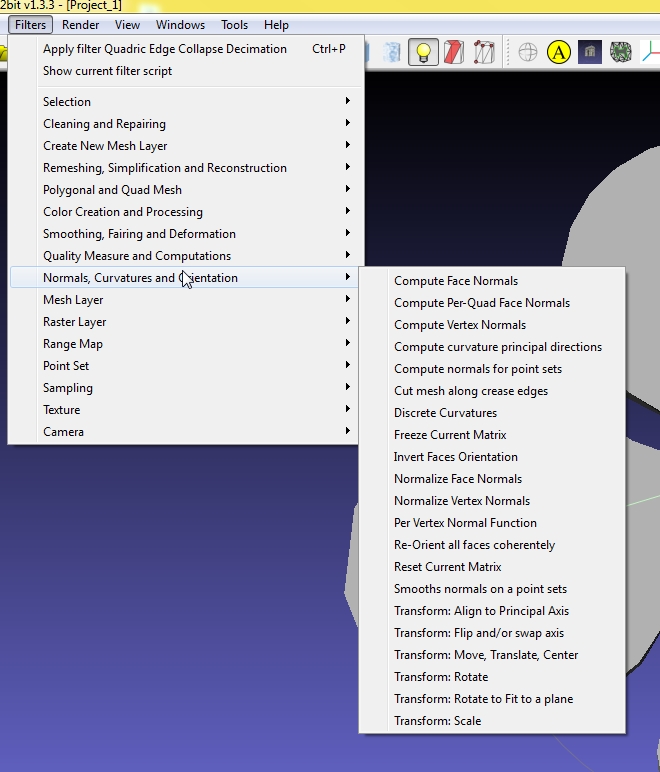Choose Normalize Vertex Normals
The width and height of the screenshot is (660, 772).
[492, 501]
